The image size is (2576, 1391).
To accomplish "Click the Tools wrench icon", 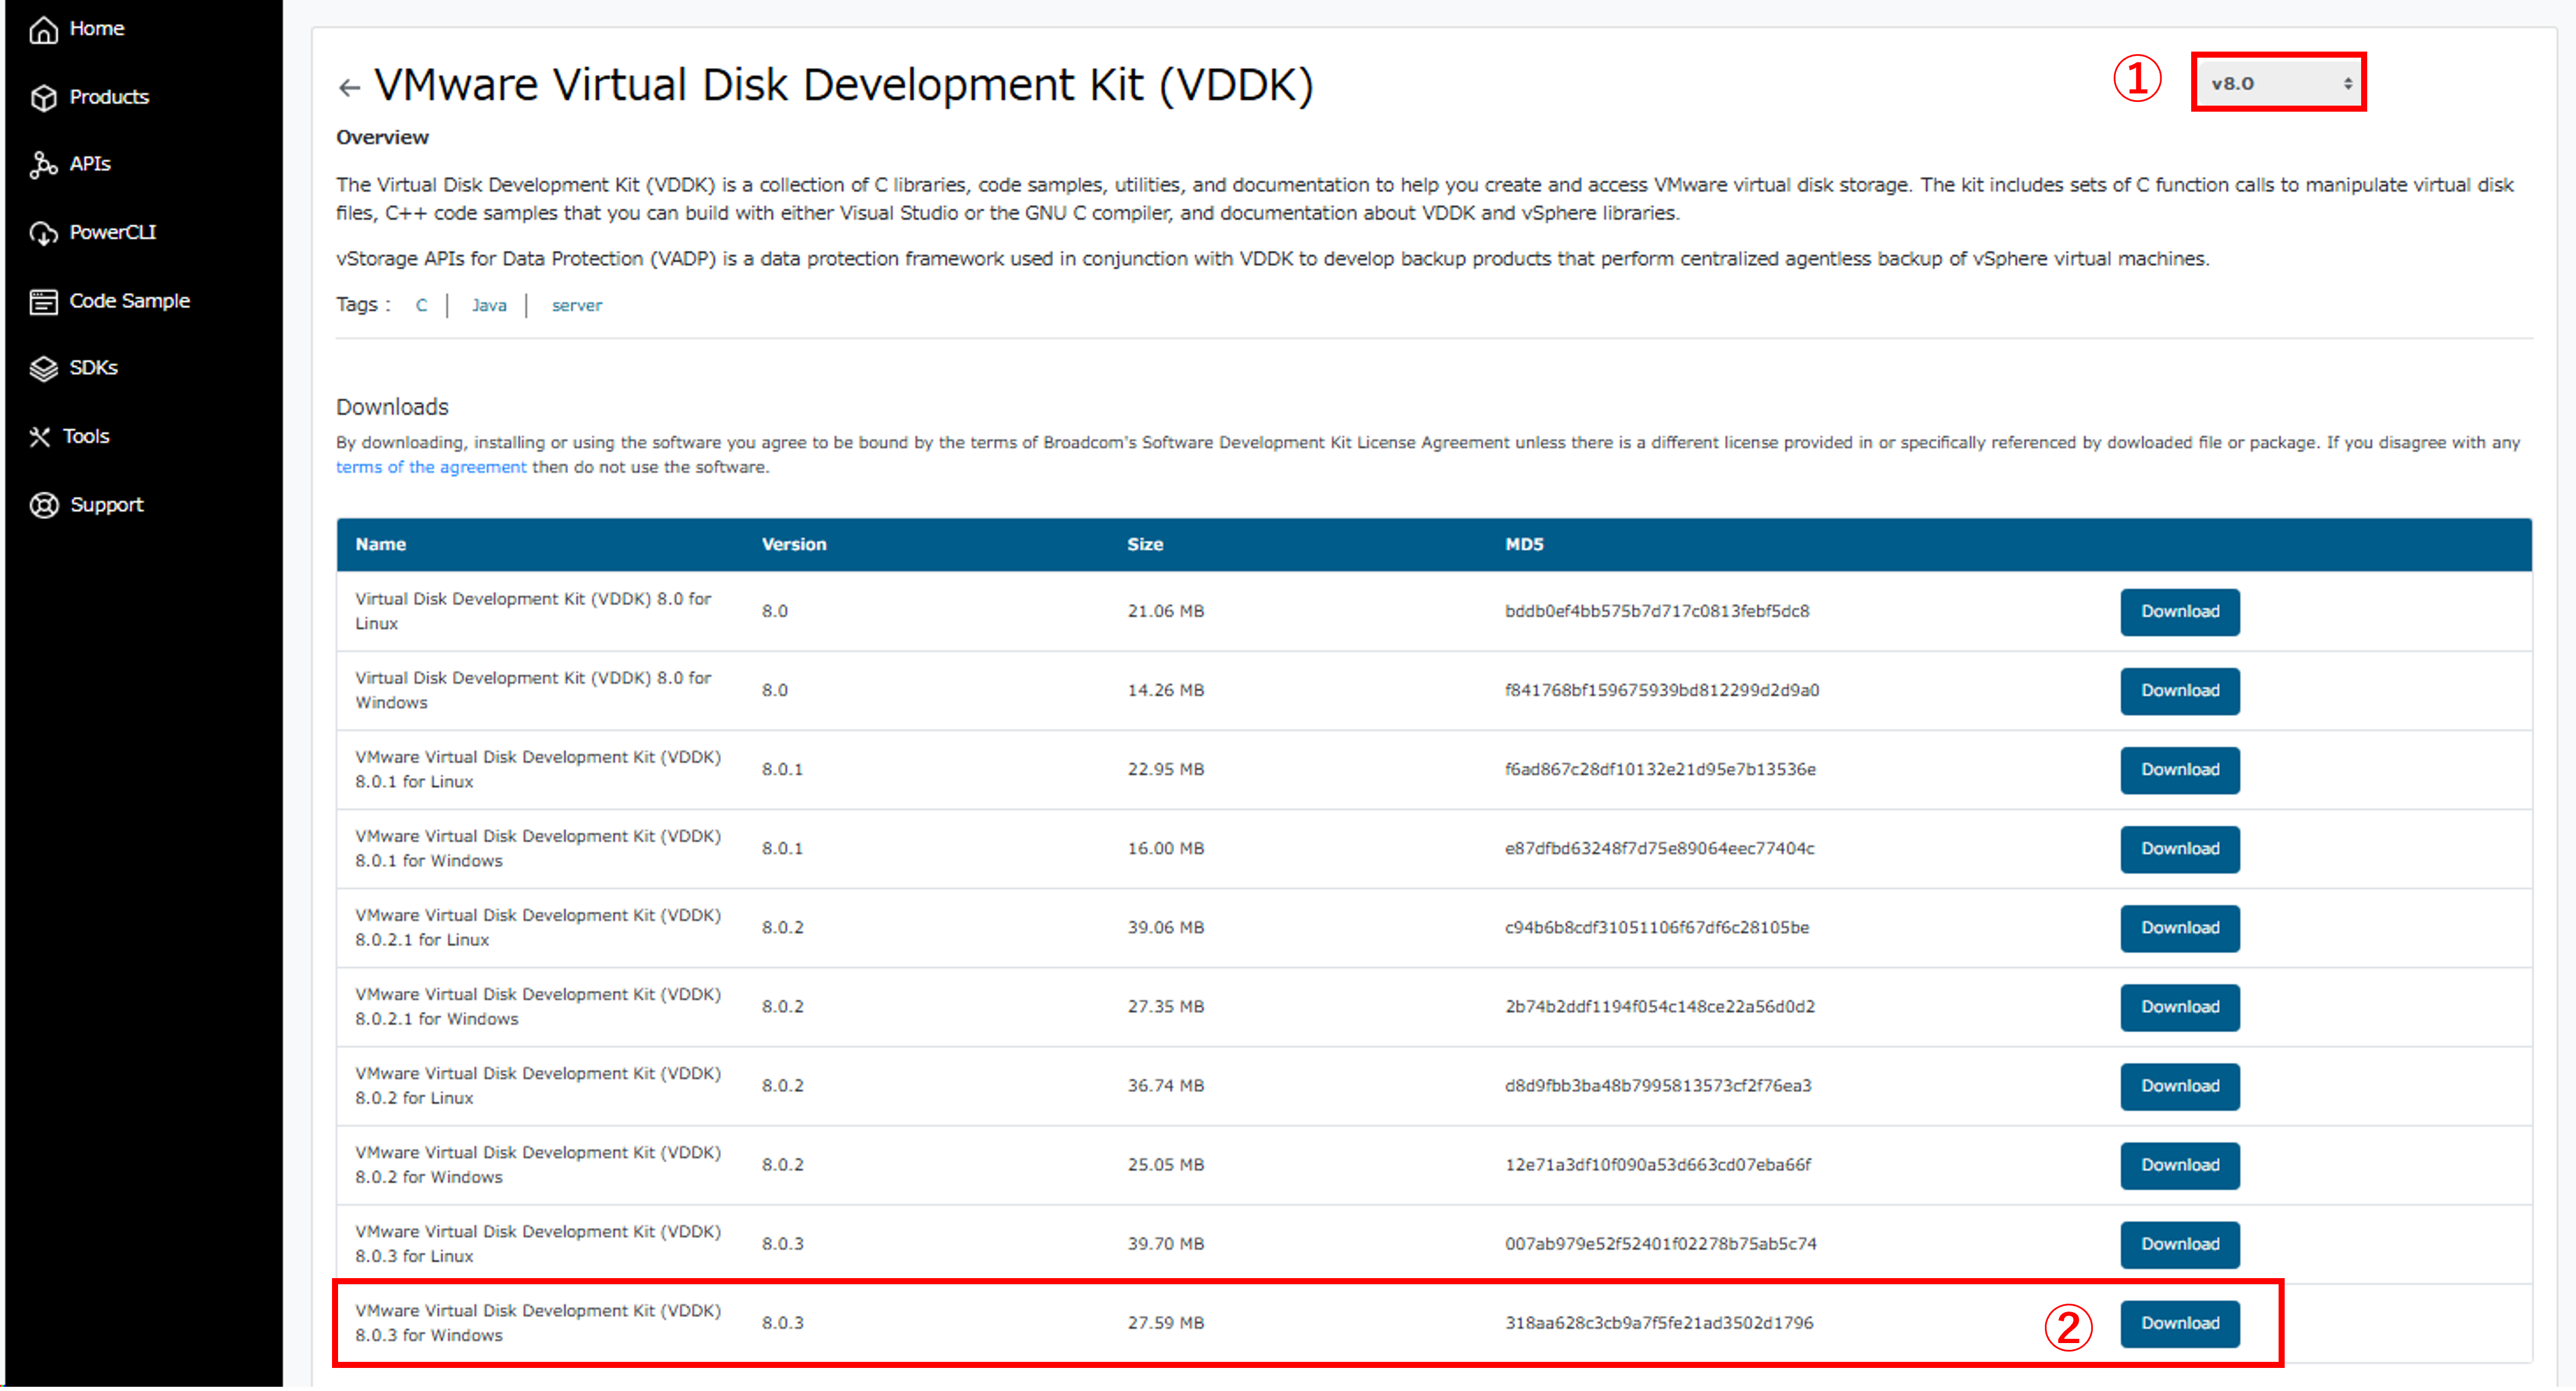I will pos(40,437).
